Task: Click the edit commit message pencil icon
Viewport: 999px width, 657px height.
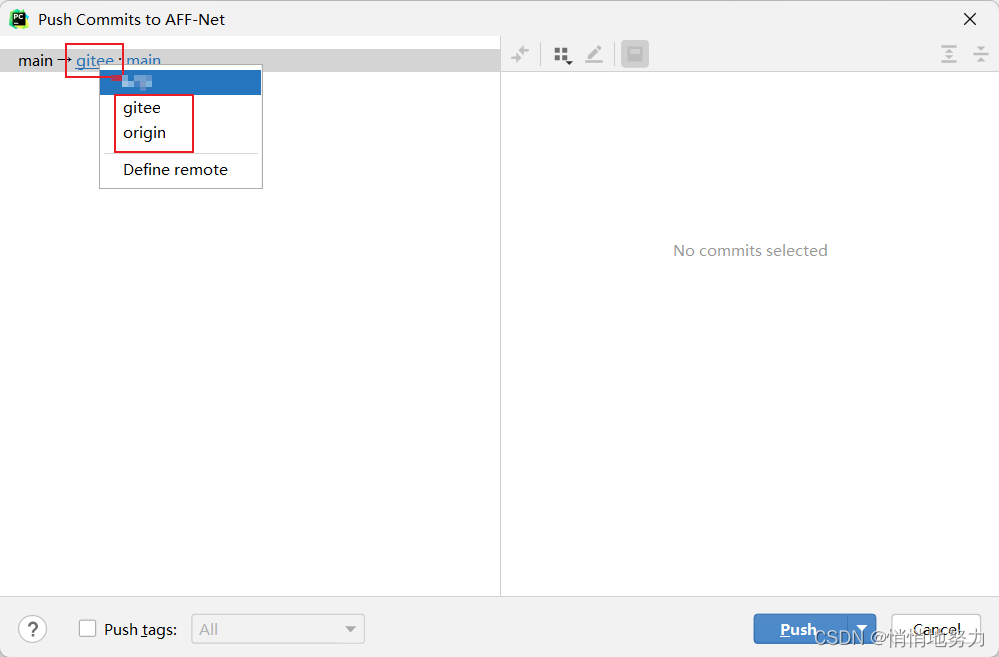Action: tap(594, 53)
